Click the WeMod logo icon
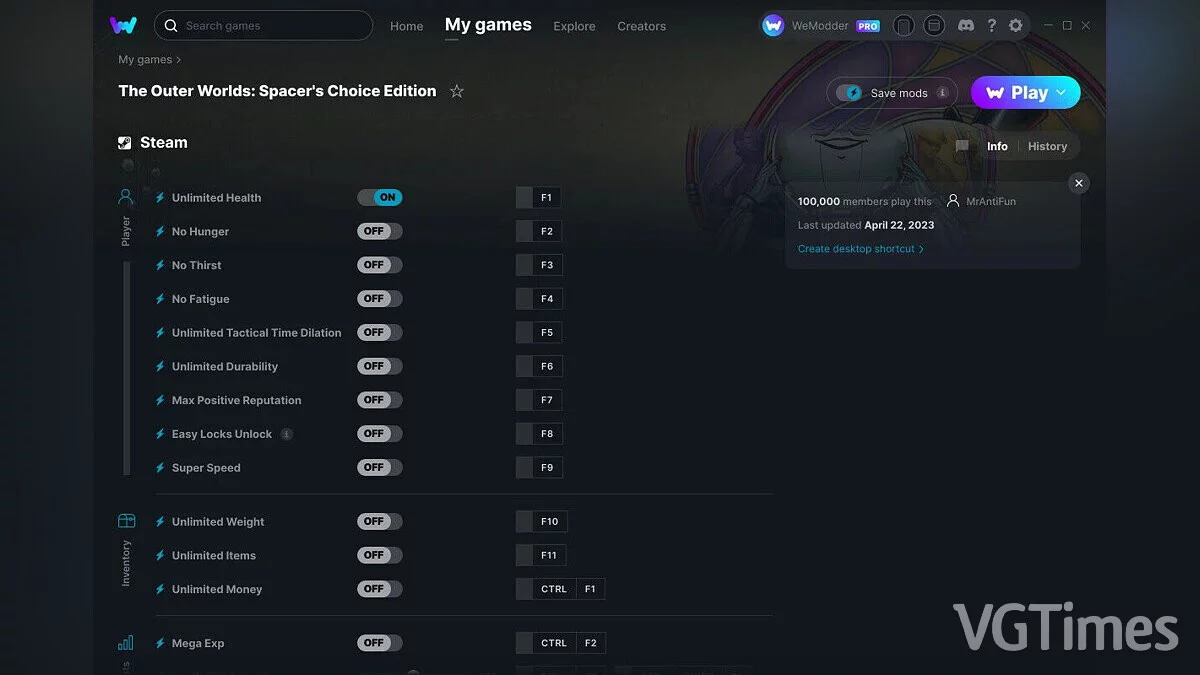 point(124,25)
